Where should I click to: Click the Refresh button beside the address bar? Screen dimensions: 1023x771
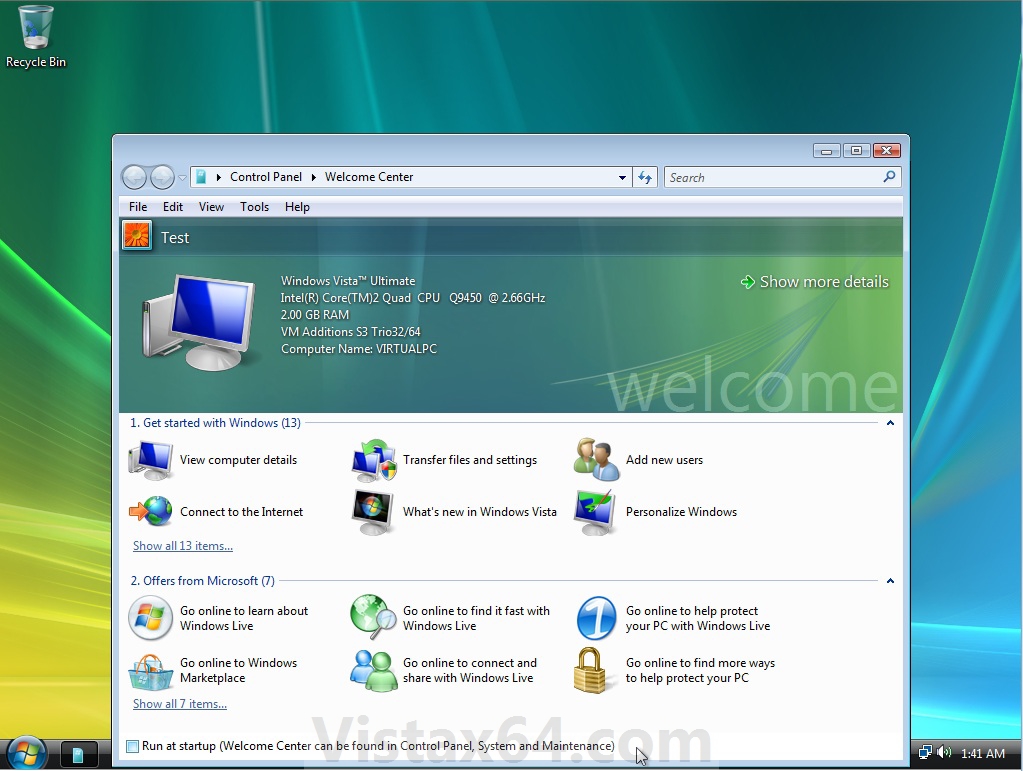pyautogui.click(x=645, y=177)
